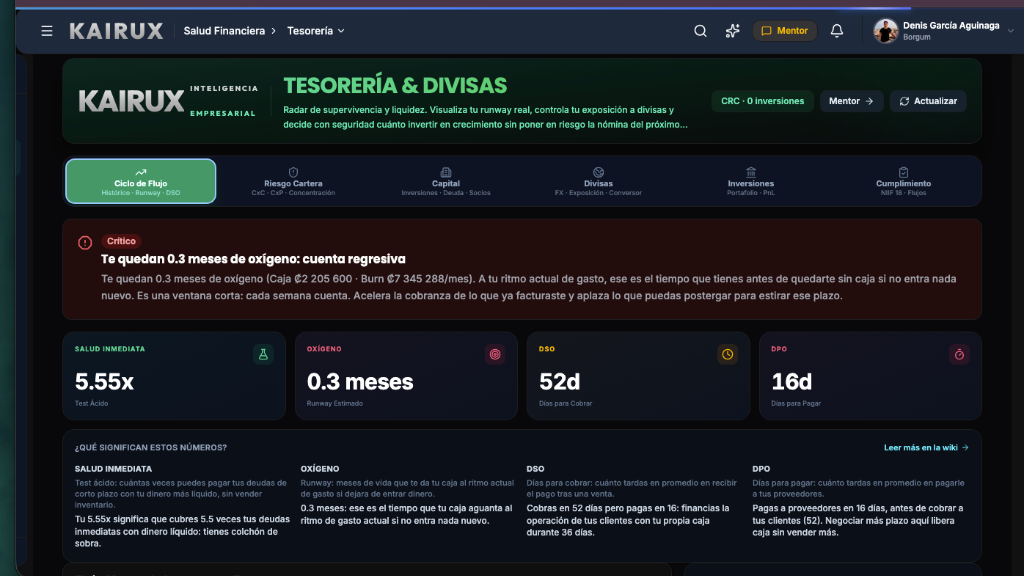1024x576 pixels.
Task: Click the target icon on Oxígeno card
Action: pos(495,354)
